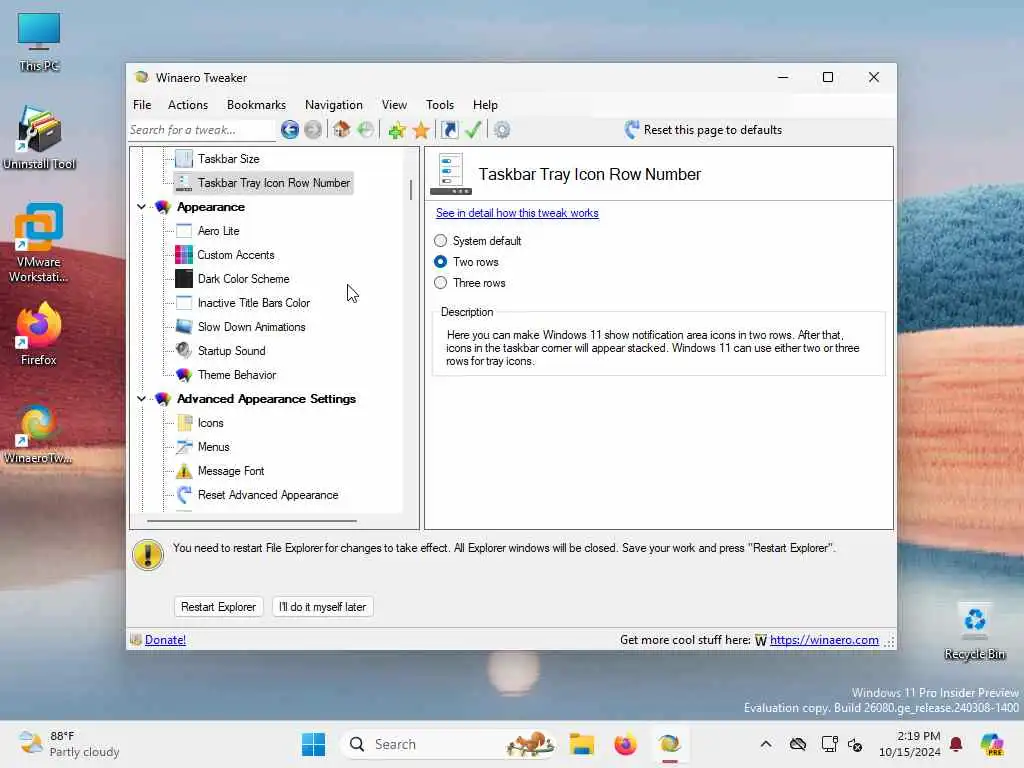Click the Custom Accents colorful icon
Viewport: 1024px width, 768px height.
[x=184, y=255]
